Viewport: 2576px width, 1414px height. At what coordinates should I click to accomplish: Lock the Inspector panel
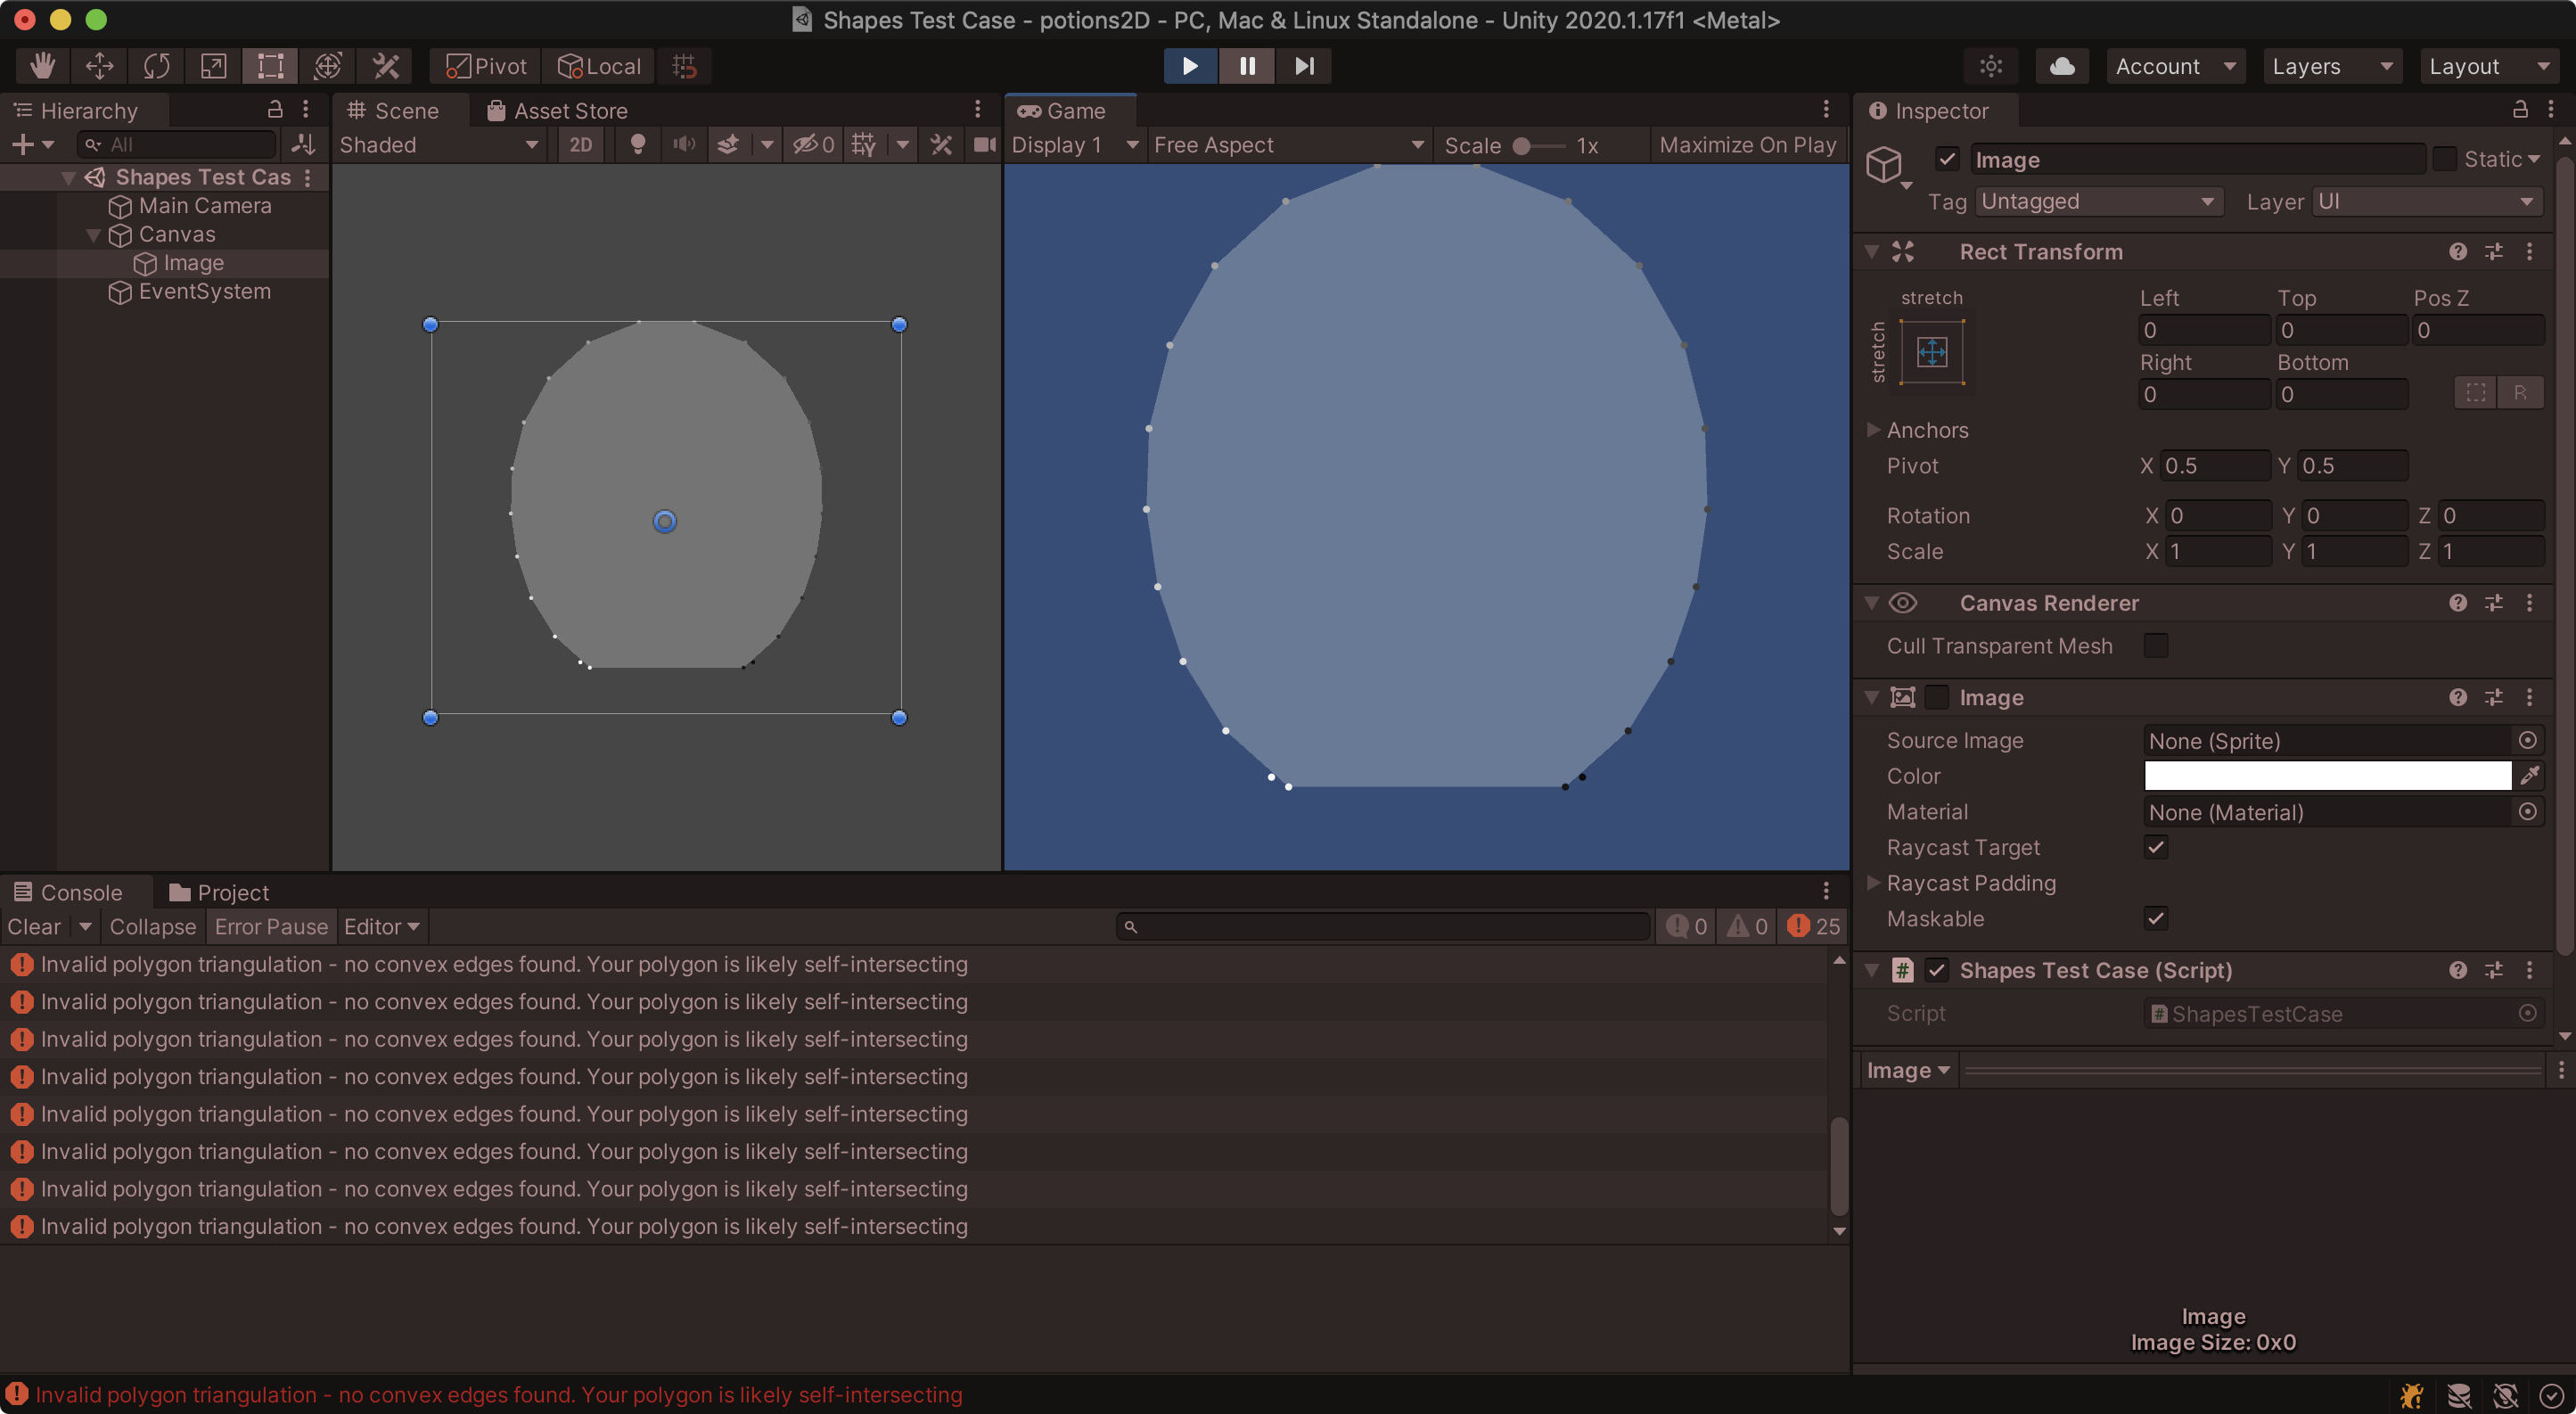coord(2520,110)
